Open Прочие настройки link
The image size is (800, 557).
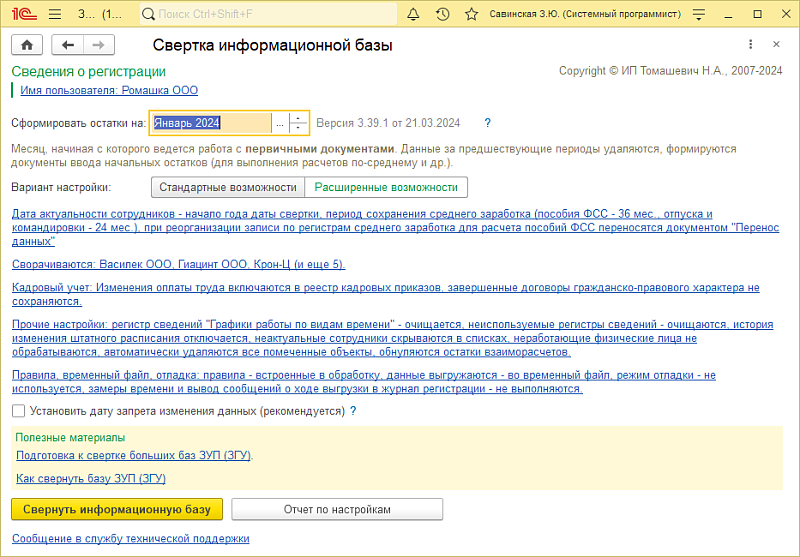[x=392, y=338]
